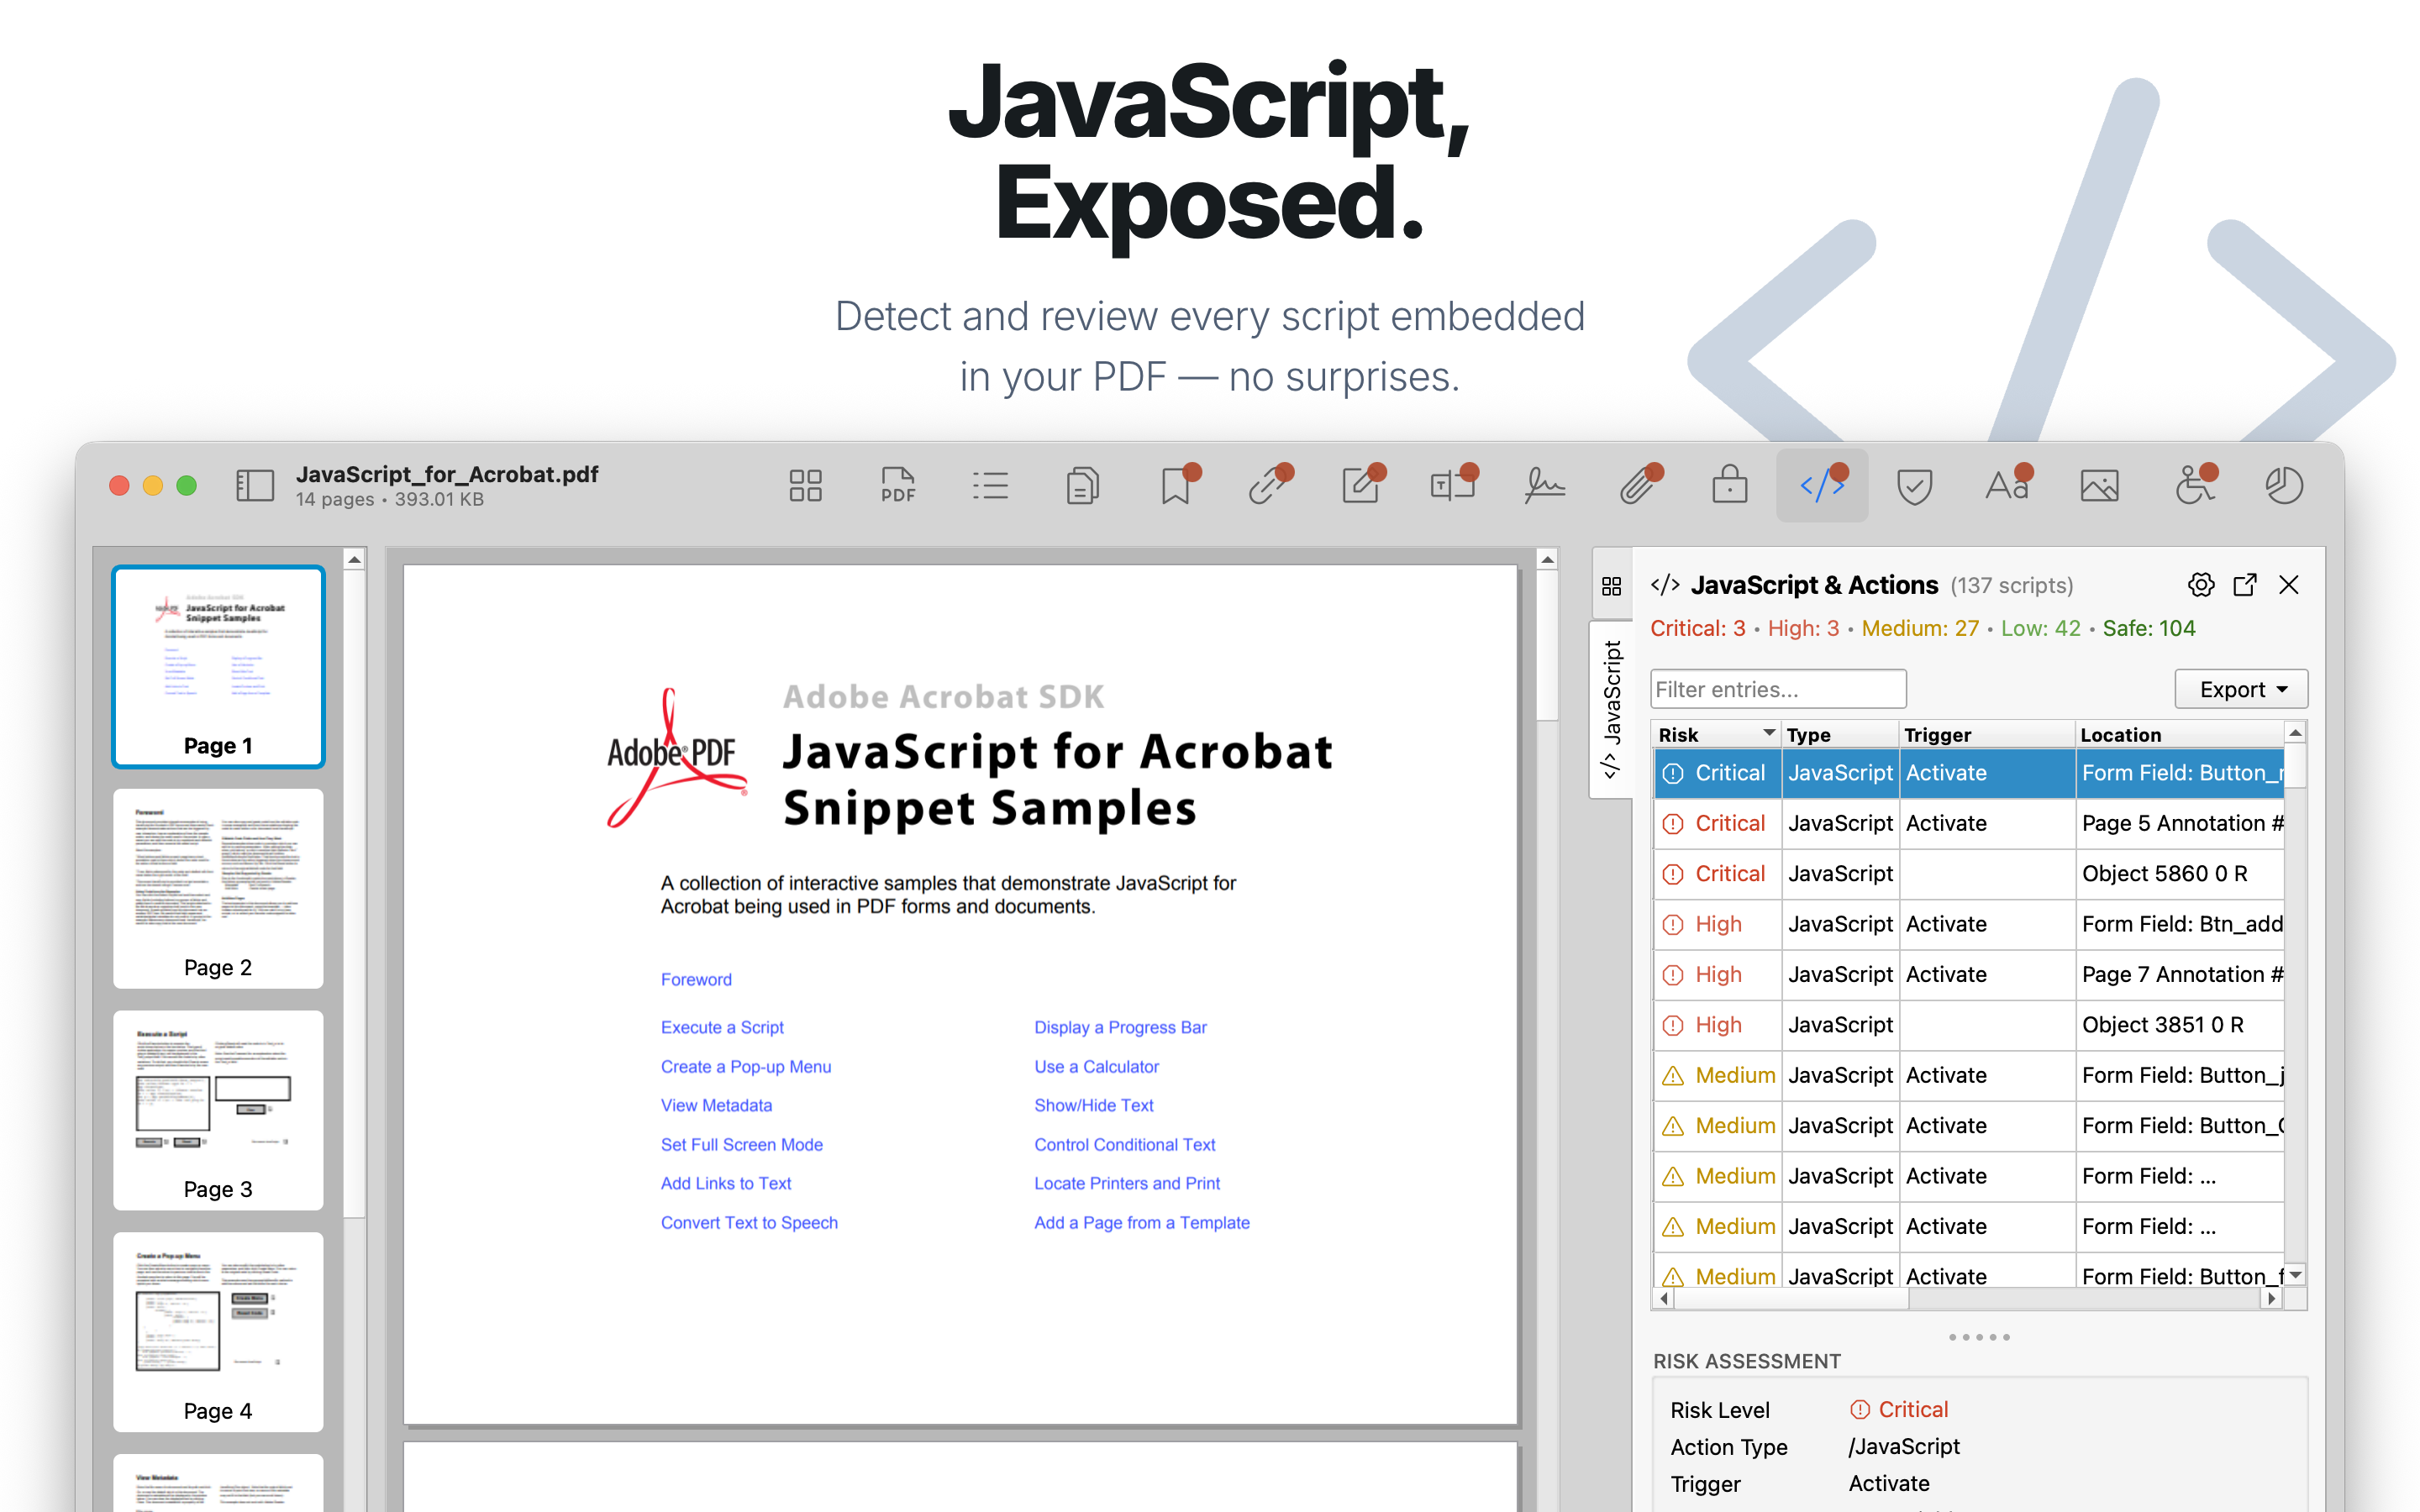
Task: Pop out JavaScript panel to new window
Action: click(x=2245, y=585)
